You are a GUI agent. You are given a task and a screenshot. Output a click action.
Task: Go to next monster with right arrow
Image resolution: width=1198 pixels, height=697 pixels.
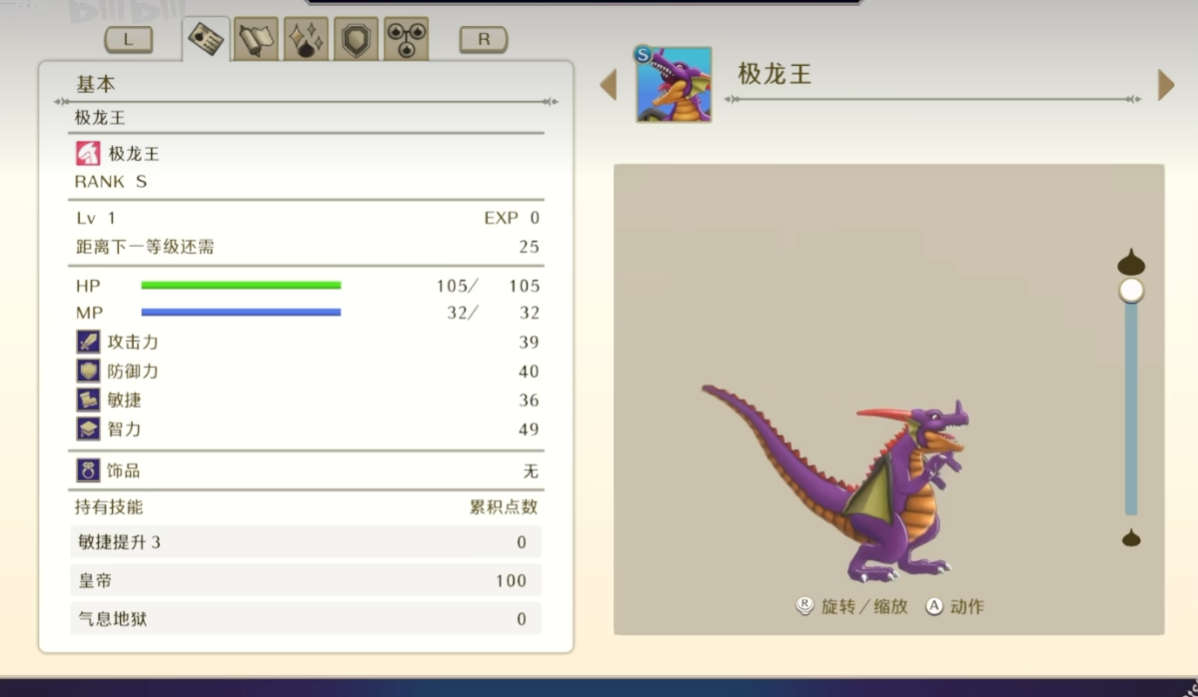click(1165, 85)
